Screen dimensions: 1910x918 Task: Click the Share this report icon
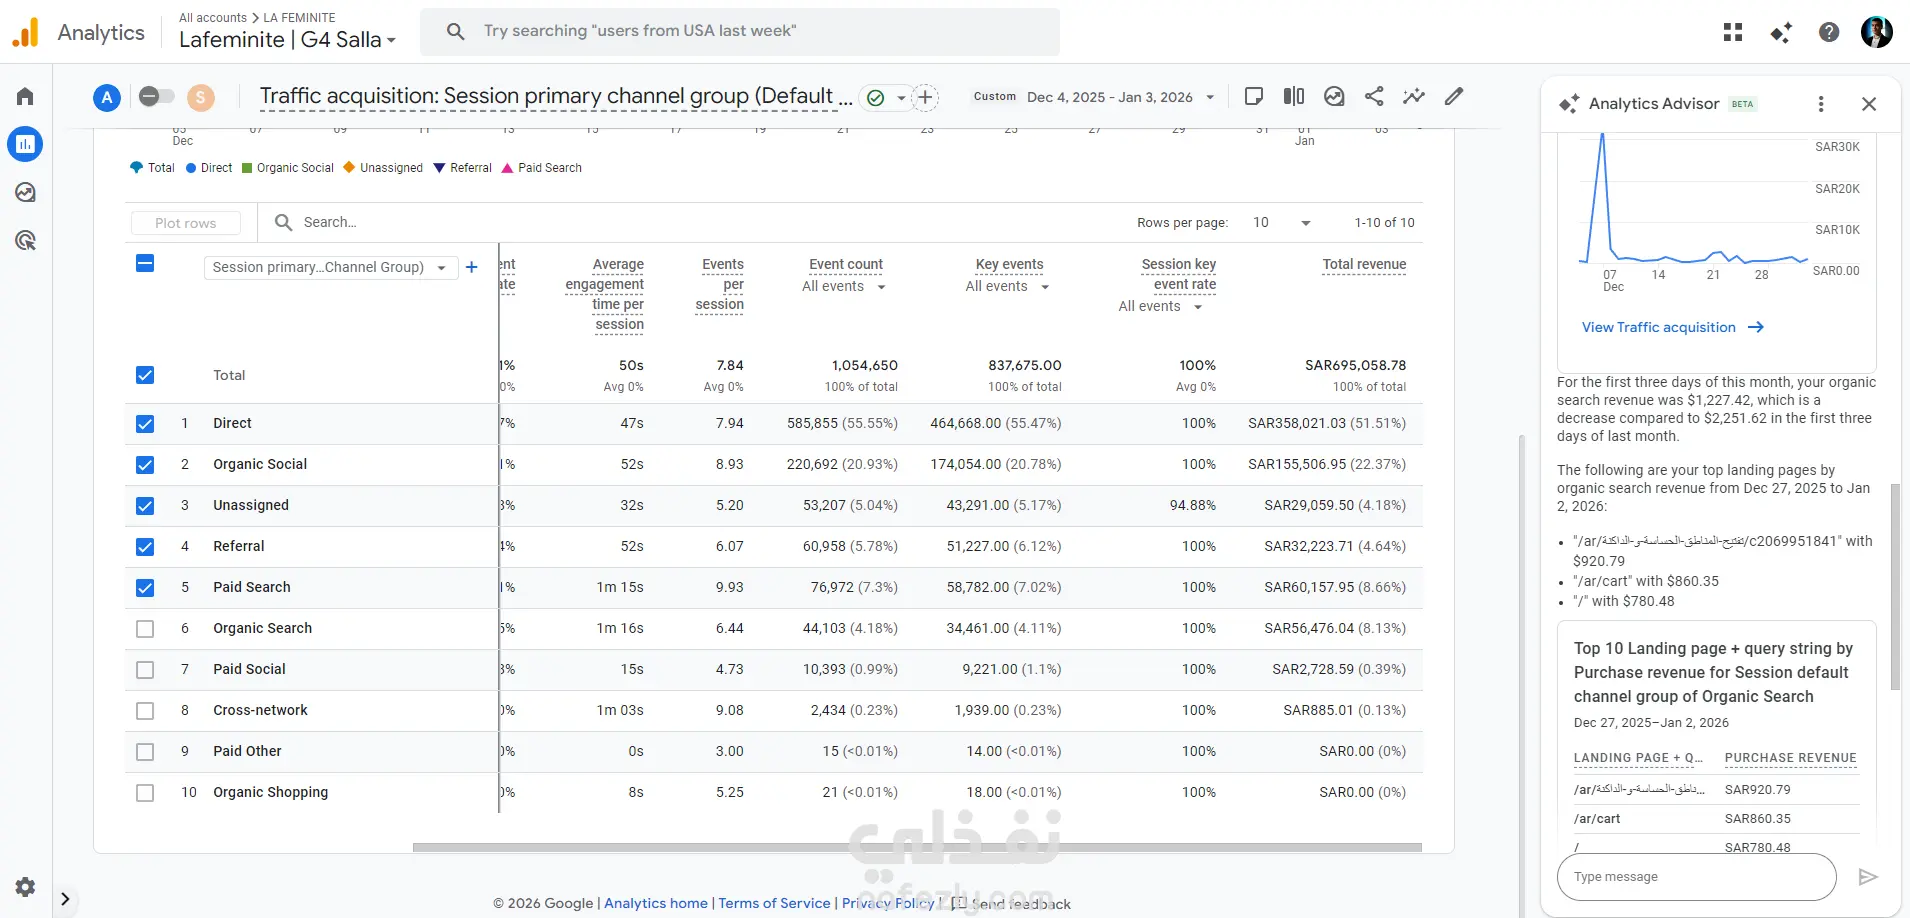(x=1374, y=96)
